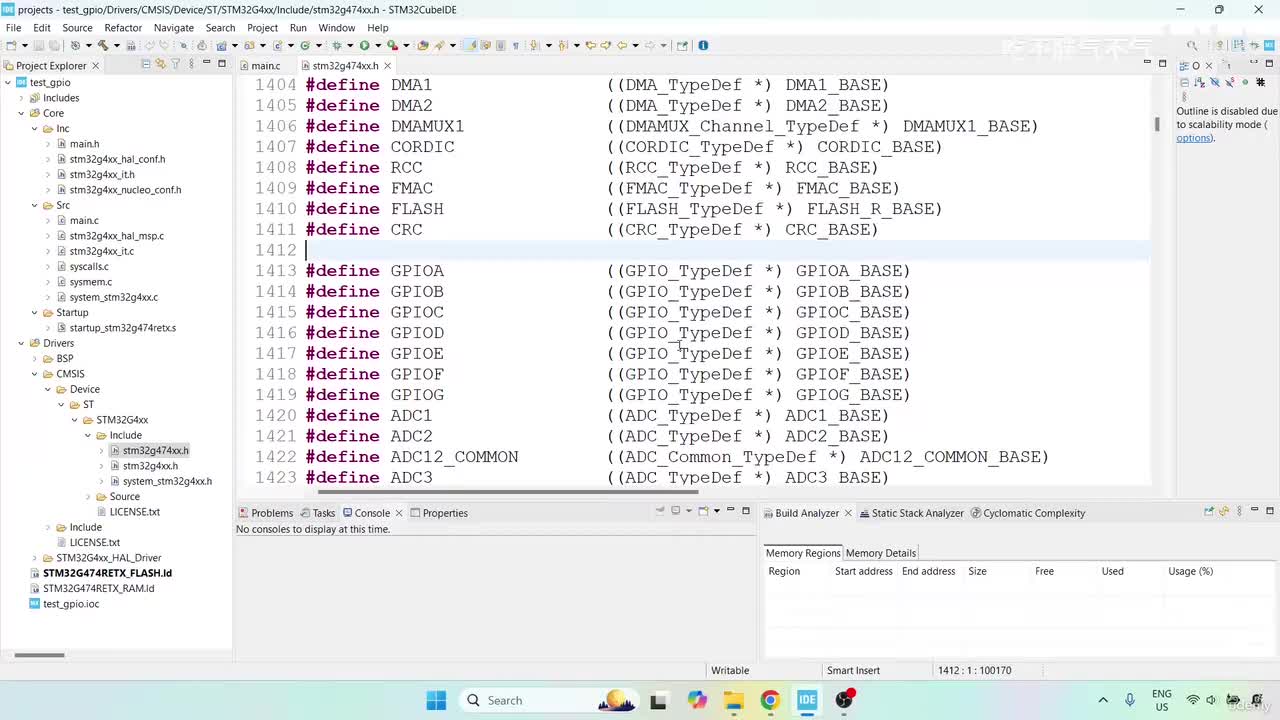Screen dimensions: 1280x720
Task: Collapse the Core folder in tree
Action: 21,113
